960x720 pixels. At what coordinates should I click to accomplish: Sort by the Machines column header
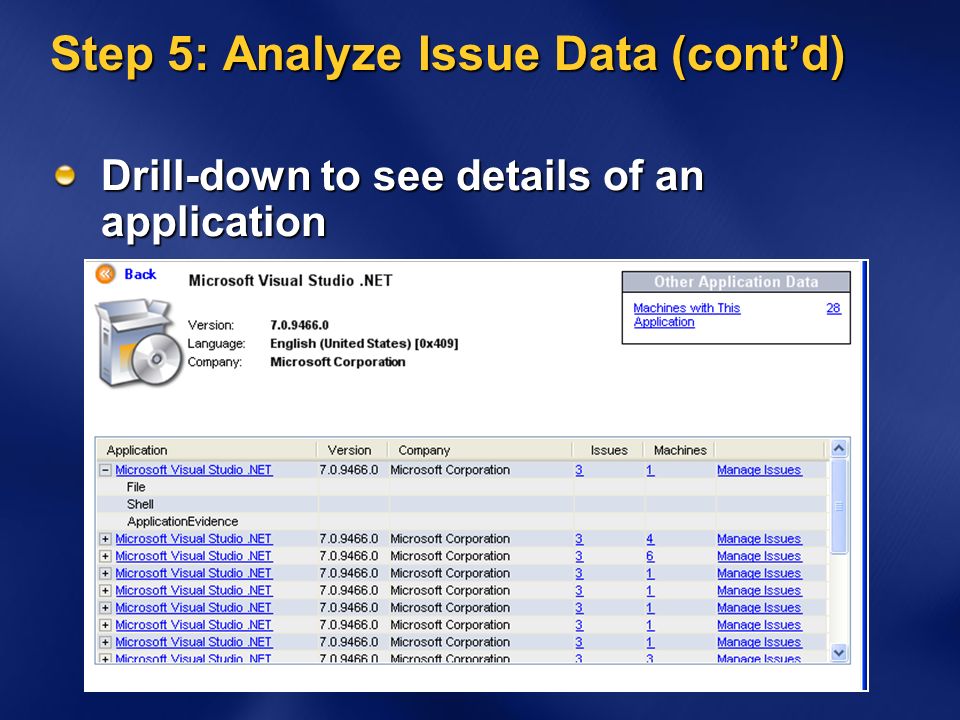pyautogui.click(x=680, y=450)
